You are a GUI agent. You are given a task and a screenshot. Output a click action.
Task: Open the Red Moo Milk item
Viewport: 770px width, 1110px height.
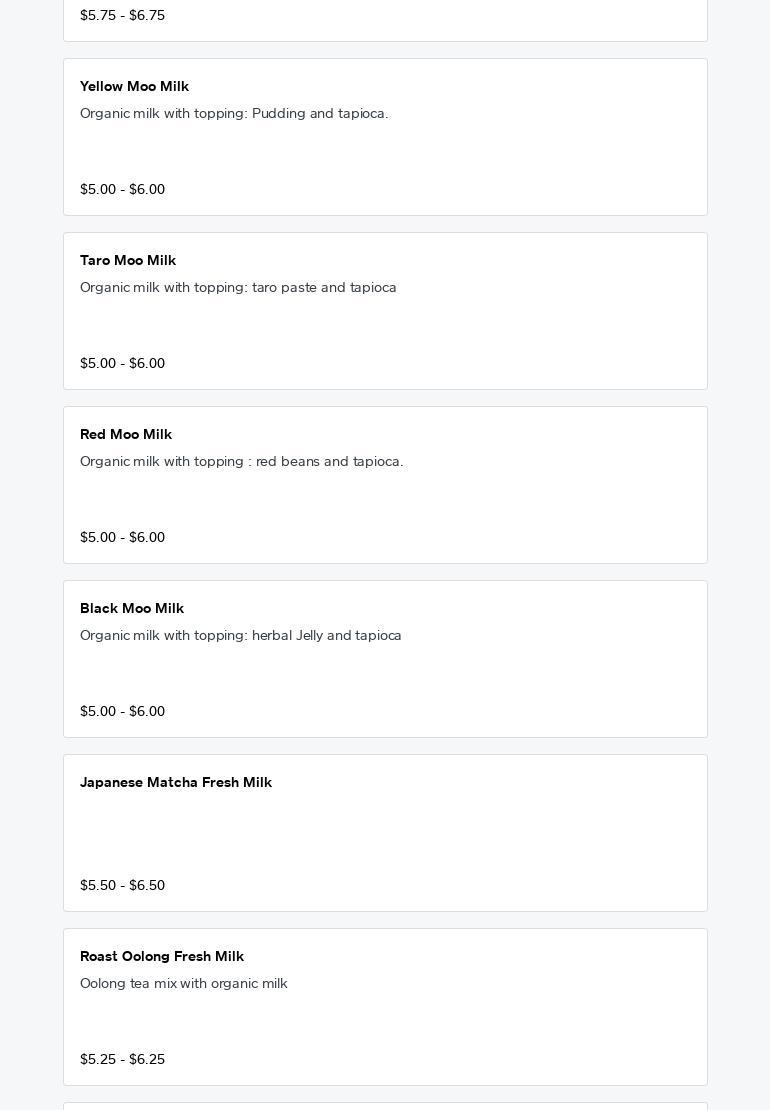pyautogui.click(x=126, y=435)
